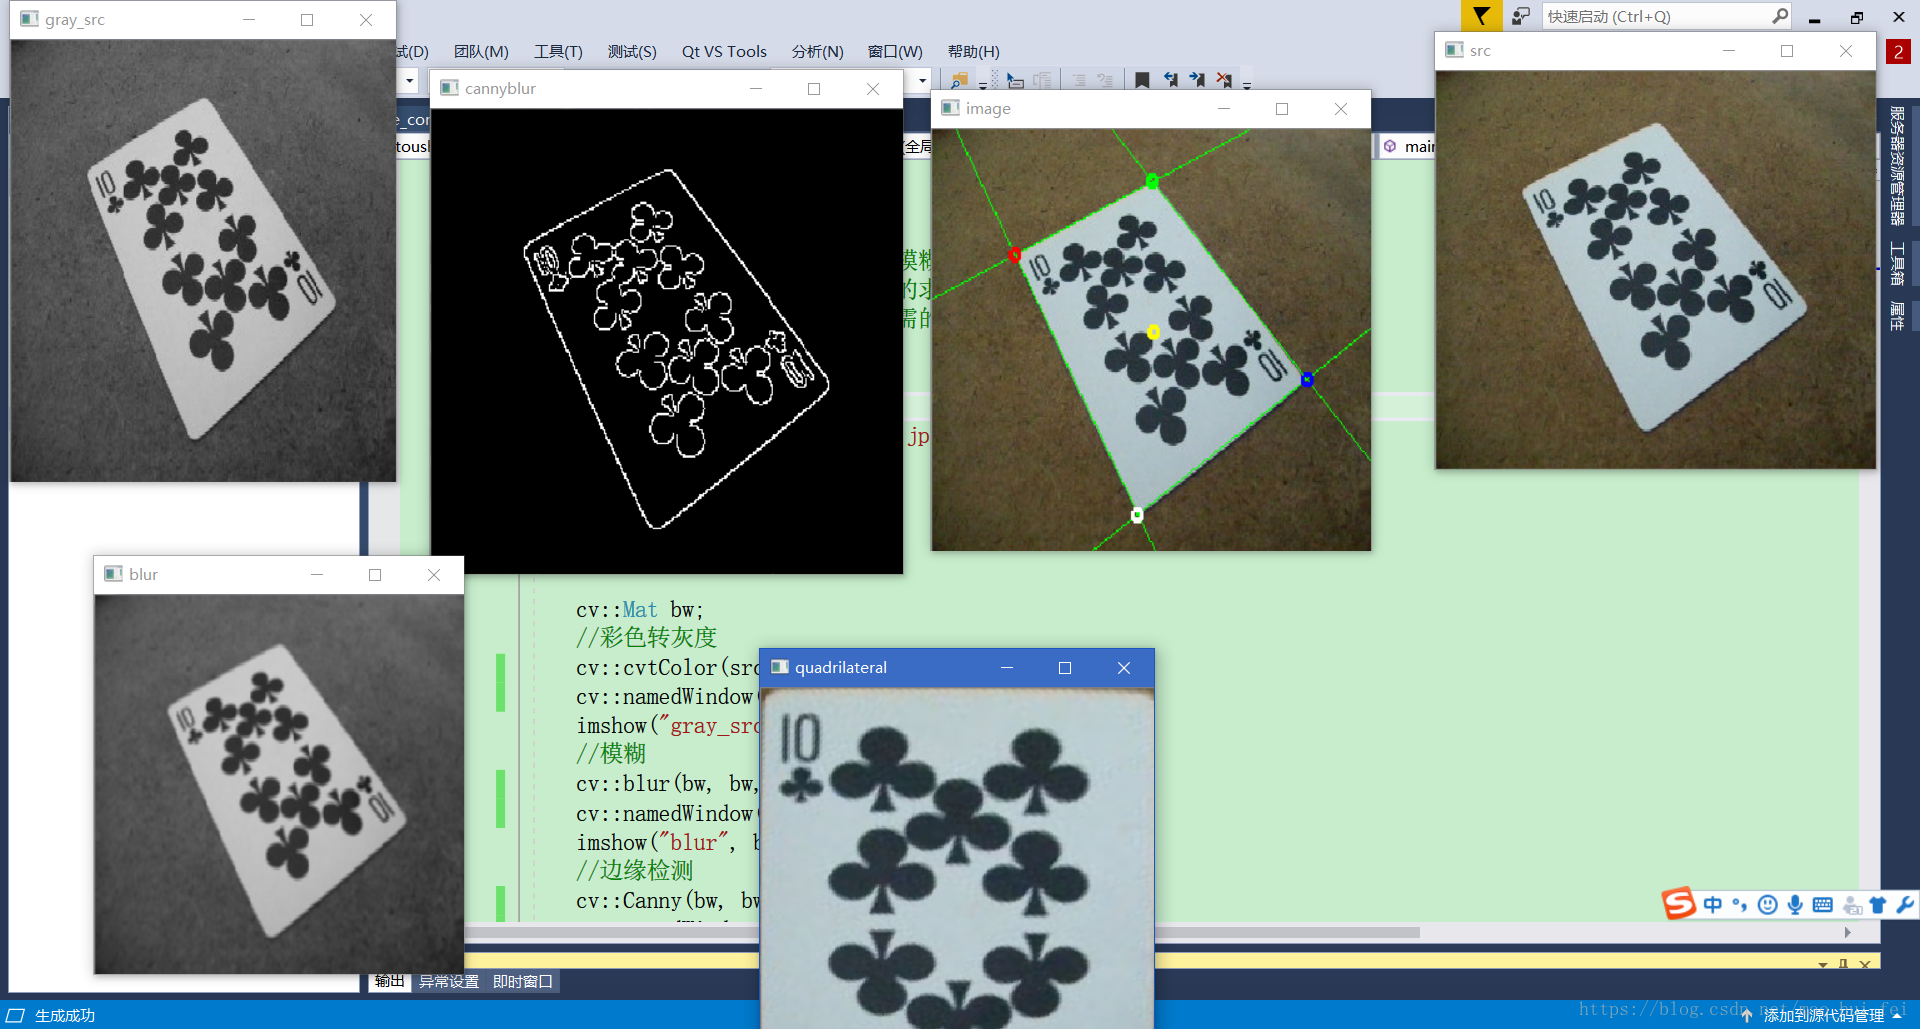Click 添加到源代码管理 in the status bar
Screen dimensions: 1920x1029
click(x=1824, y=1015)
